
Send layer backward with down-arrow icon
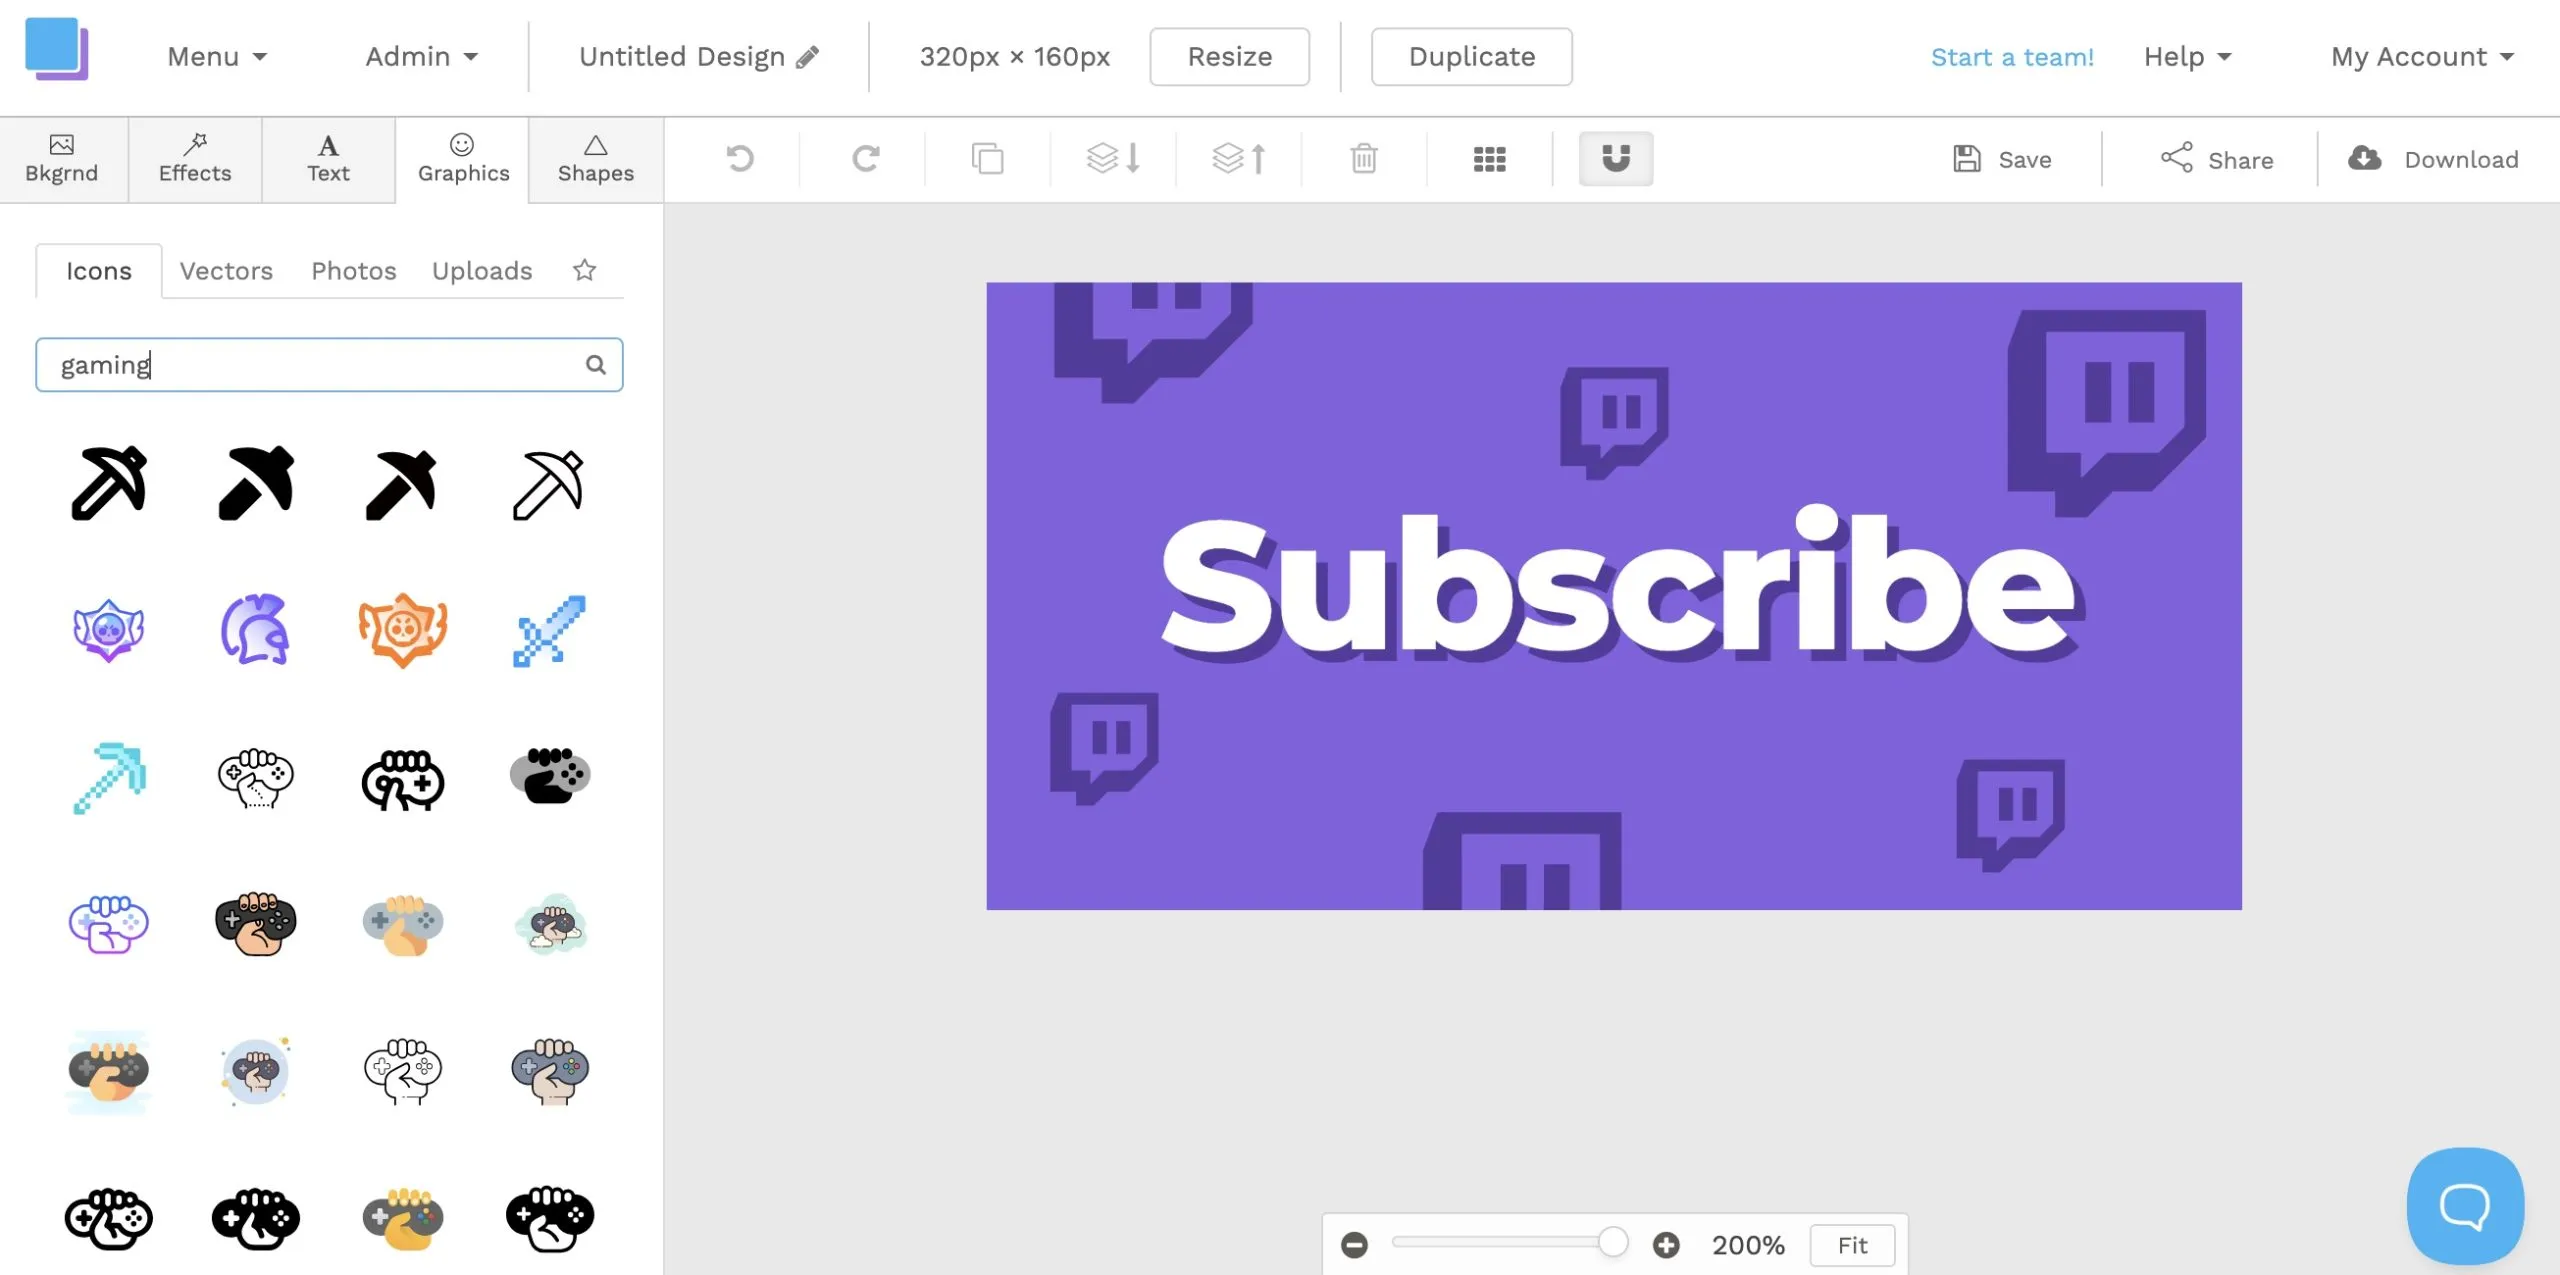click(x=1113, y=158)
